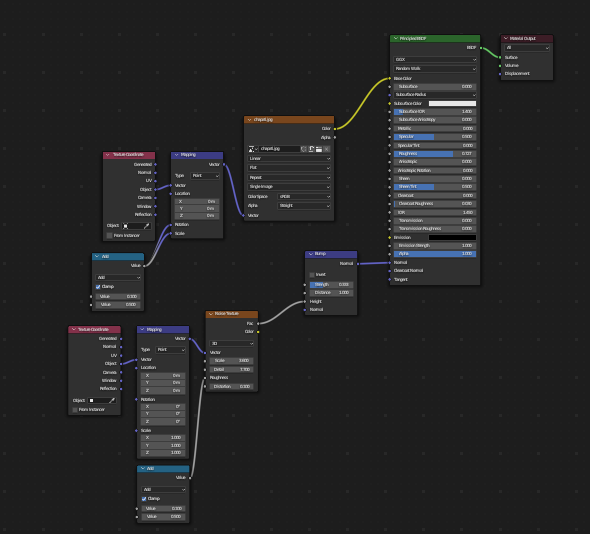
Task: Open the GGX distribution dropdown
Action: [435, 60]
